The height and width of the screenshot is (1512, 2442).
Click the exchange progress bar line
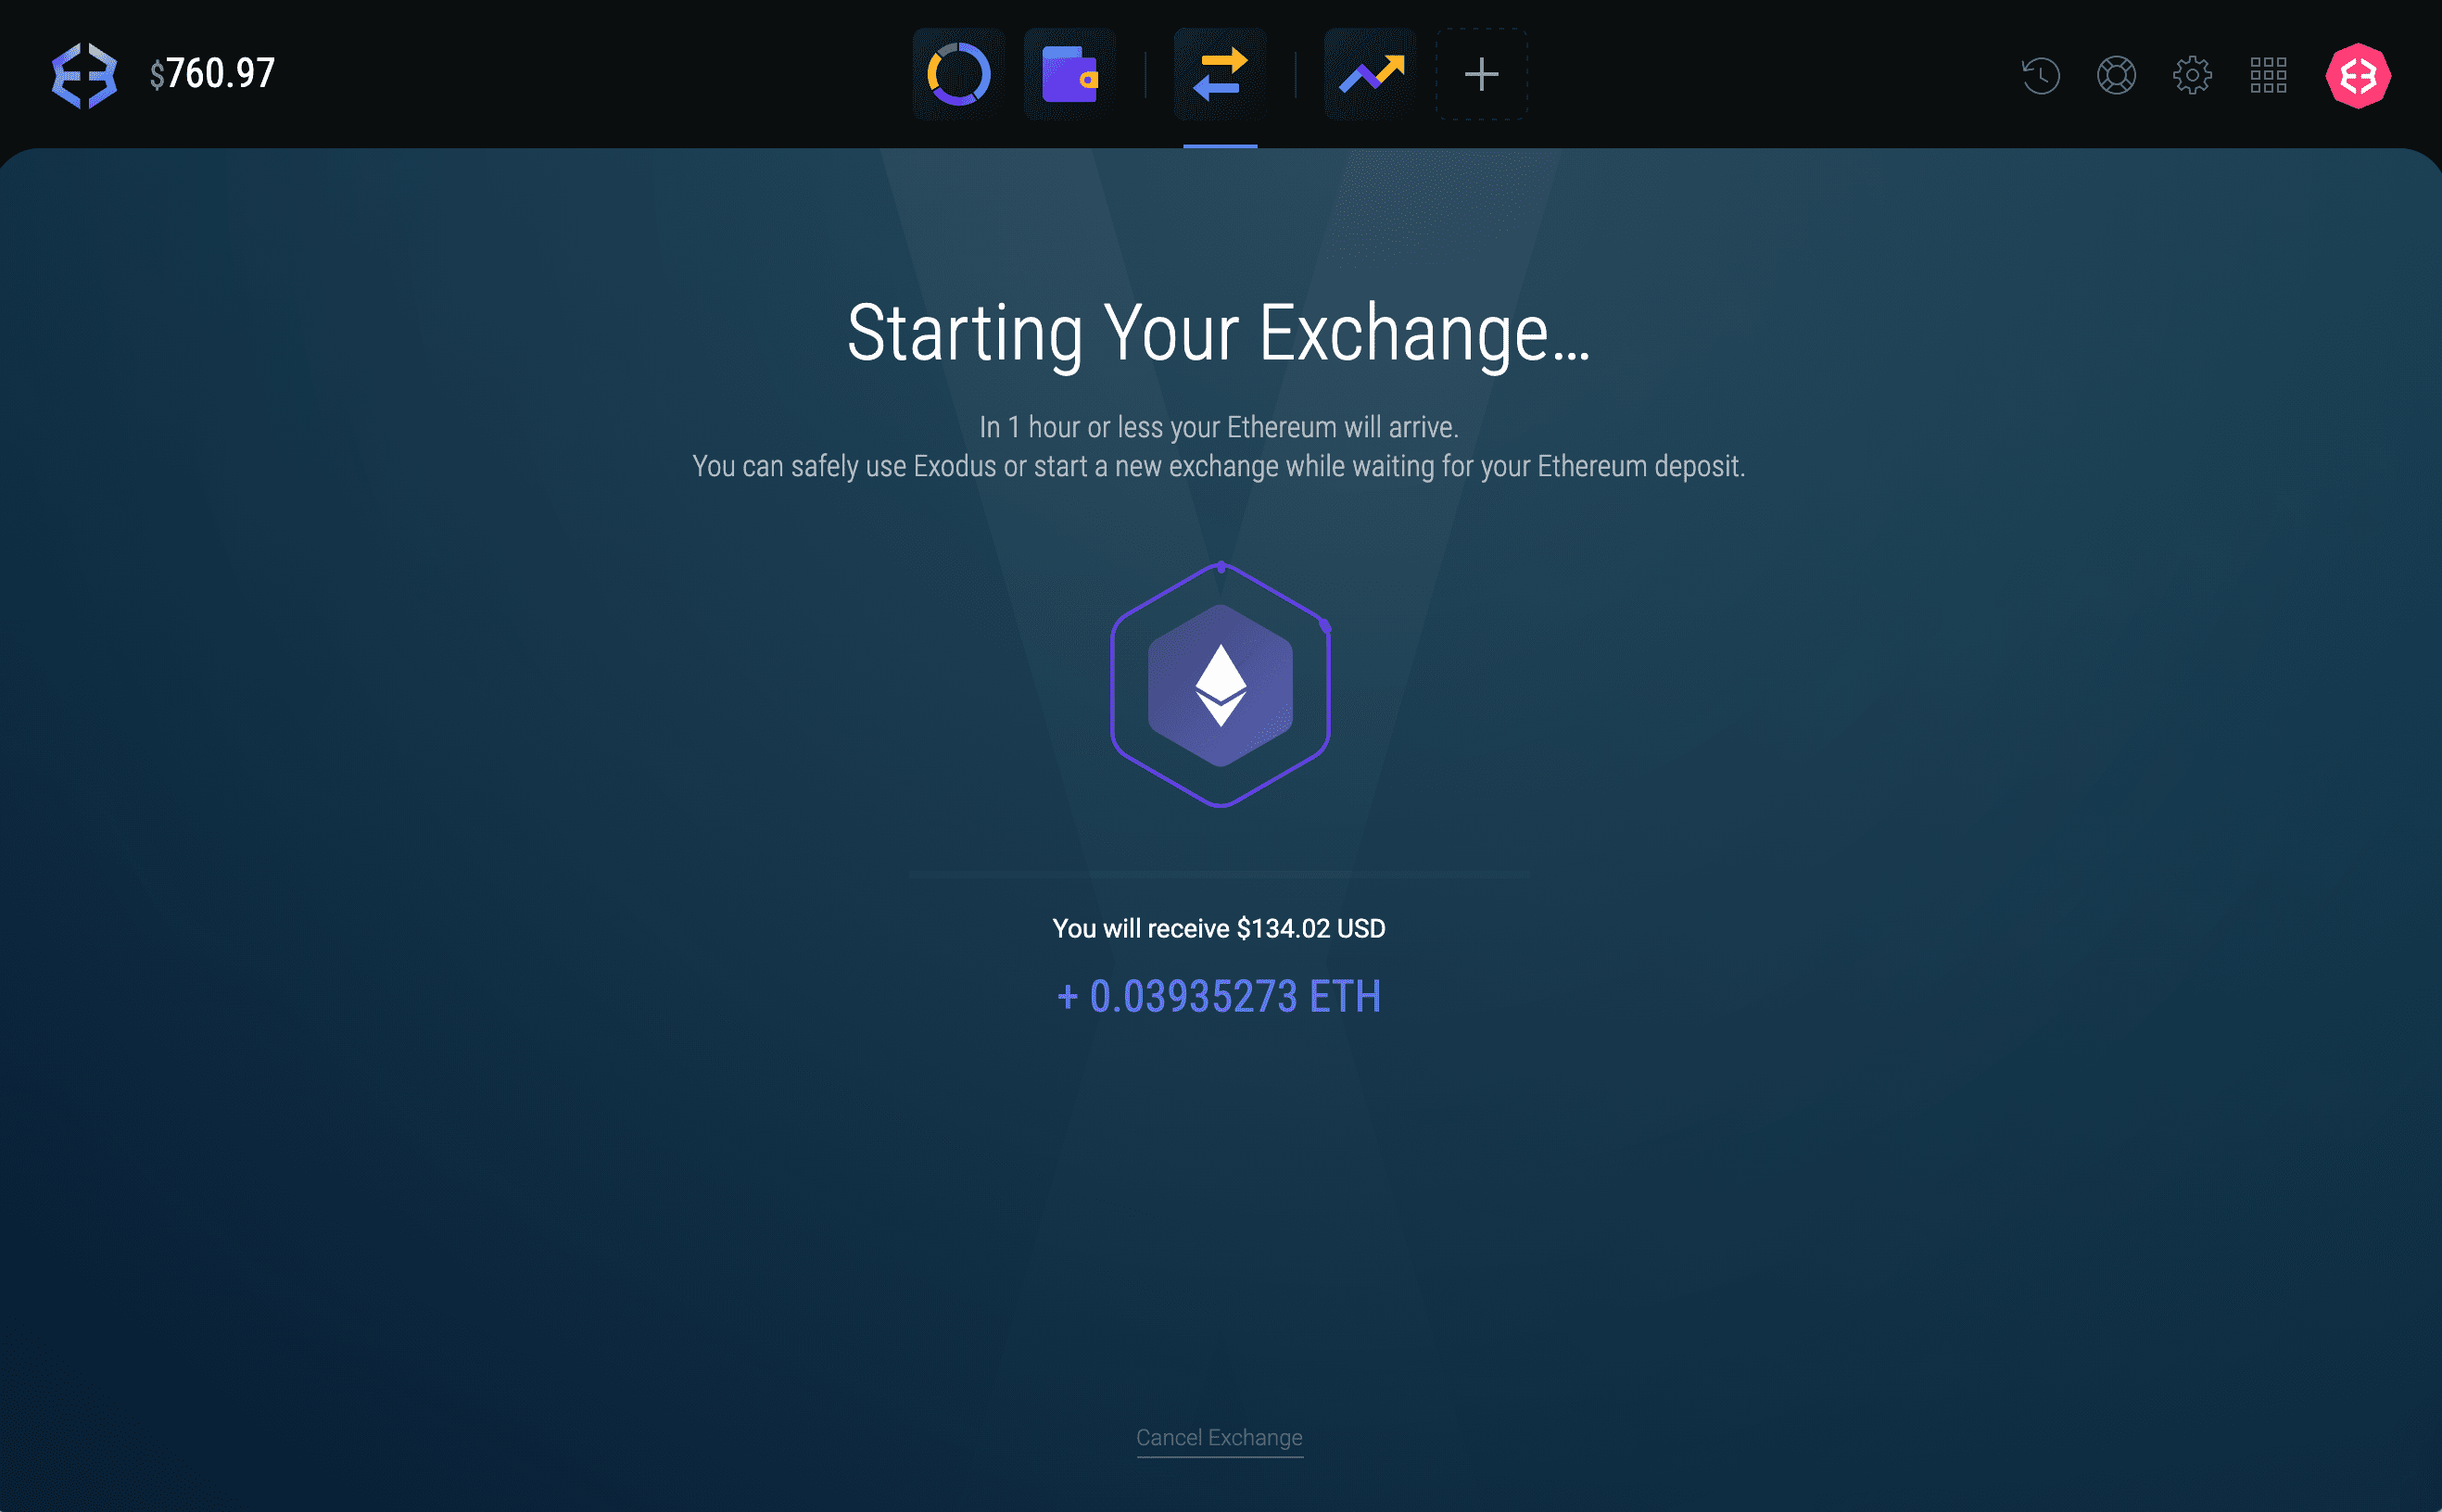[1219, 874]
